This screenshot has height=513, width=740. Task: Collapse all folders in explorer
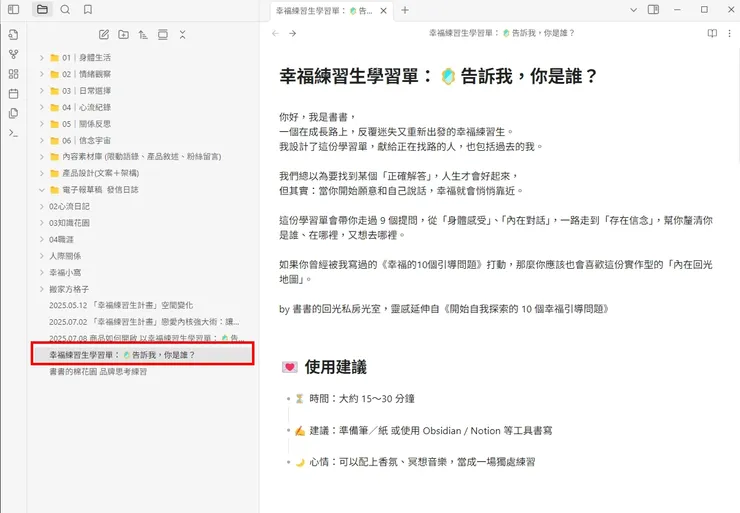[x=183, y=34]
